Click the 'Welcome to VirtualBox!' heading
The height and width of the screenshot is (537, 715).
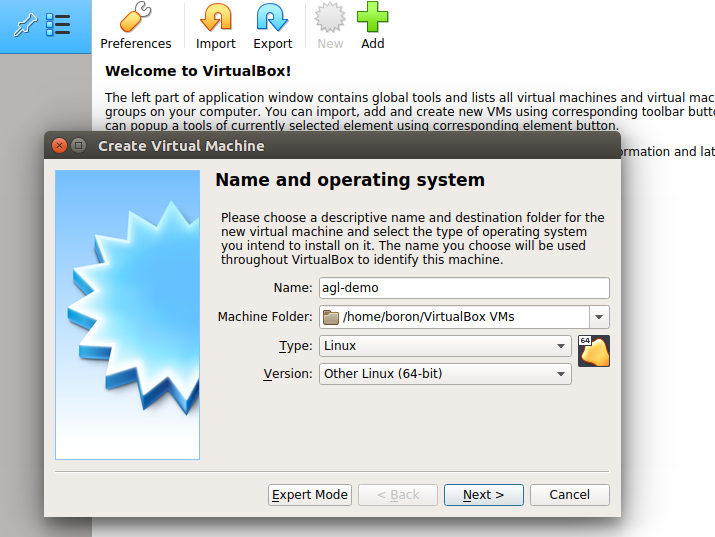pos(198,71)
